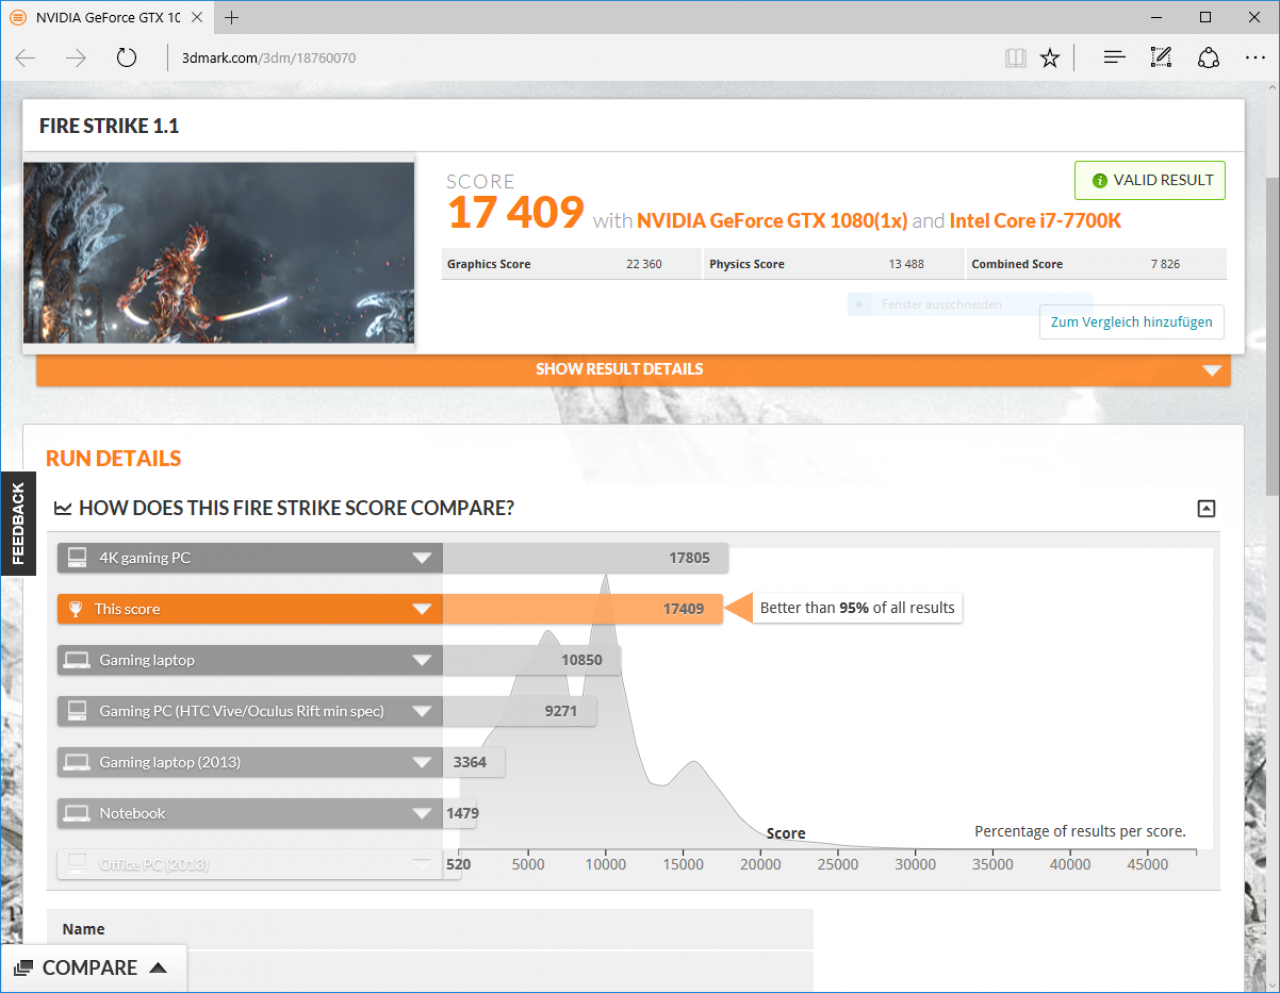Click the 20000 tick label on the score axis
1280x993 pixels.
pyautogui.click(x=761, y=865)
